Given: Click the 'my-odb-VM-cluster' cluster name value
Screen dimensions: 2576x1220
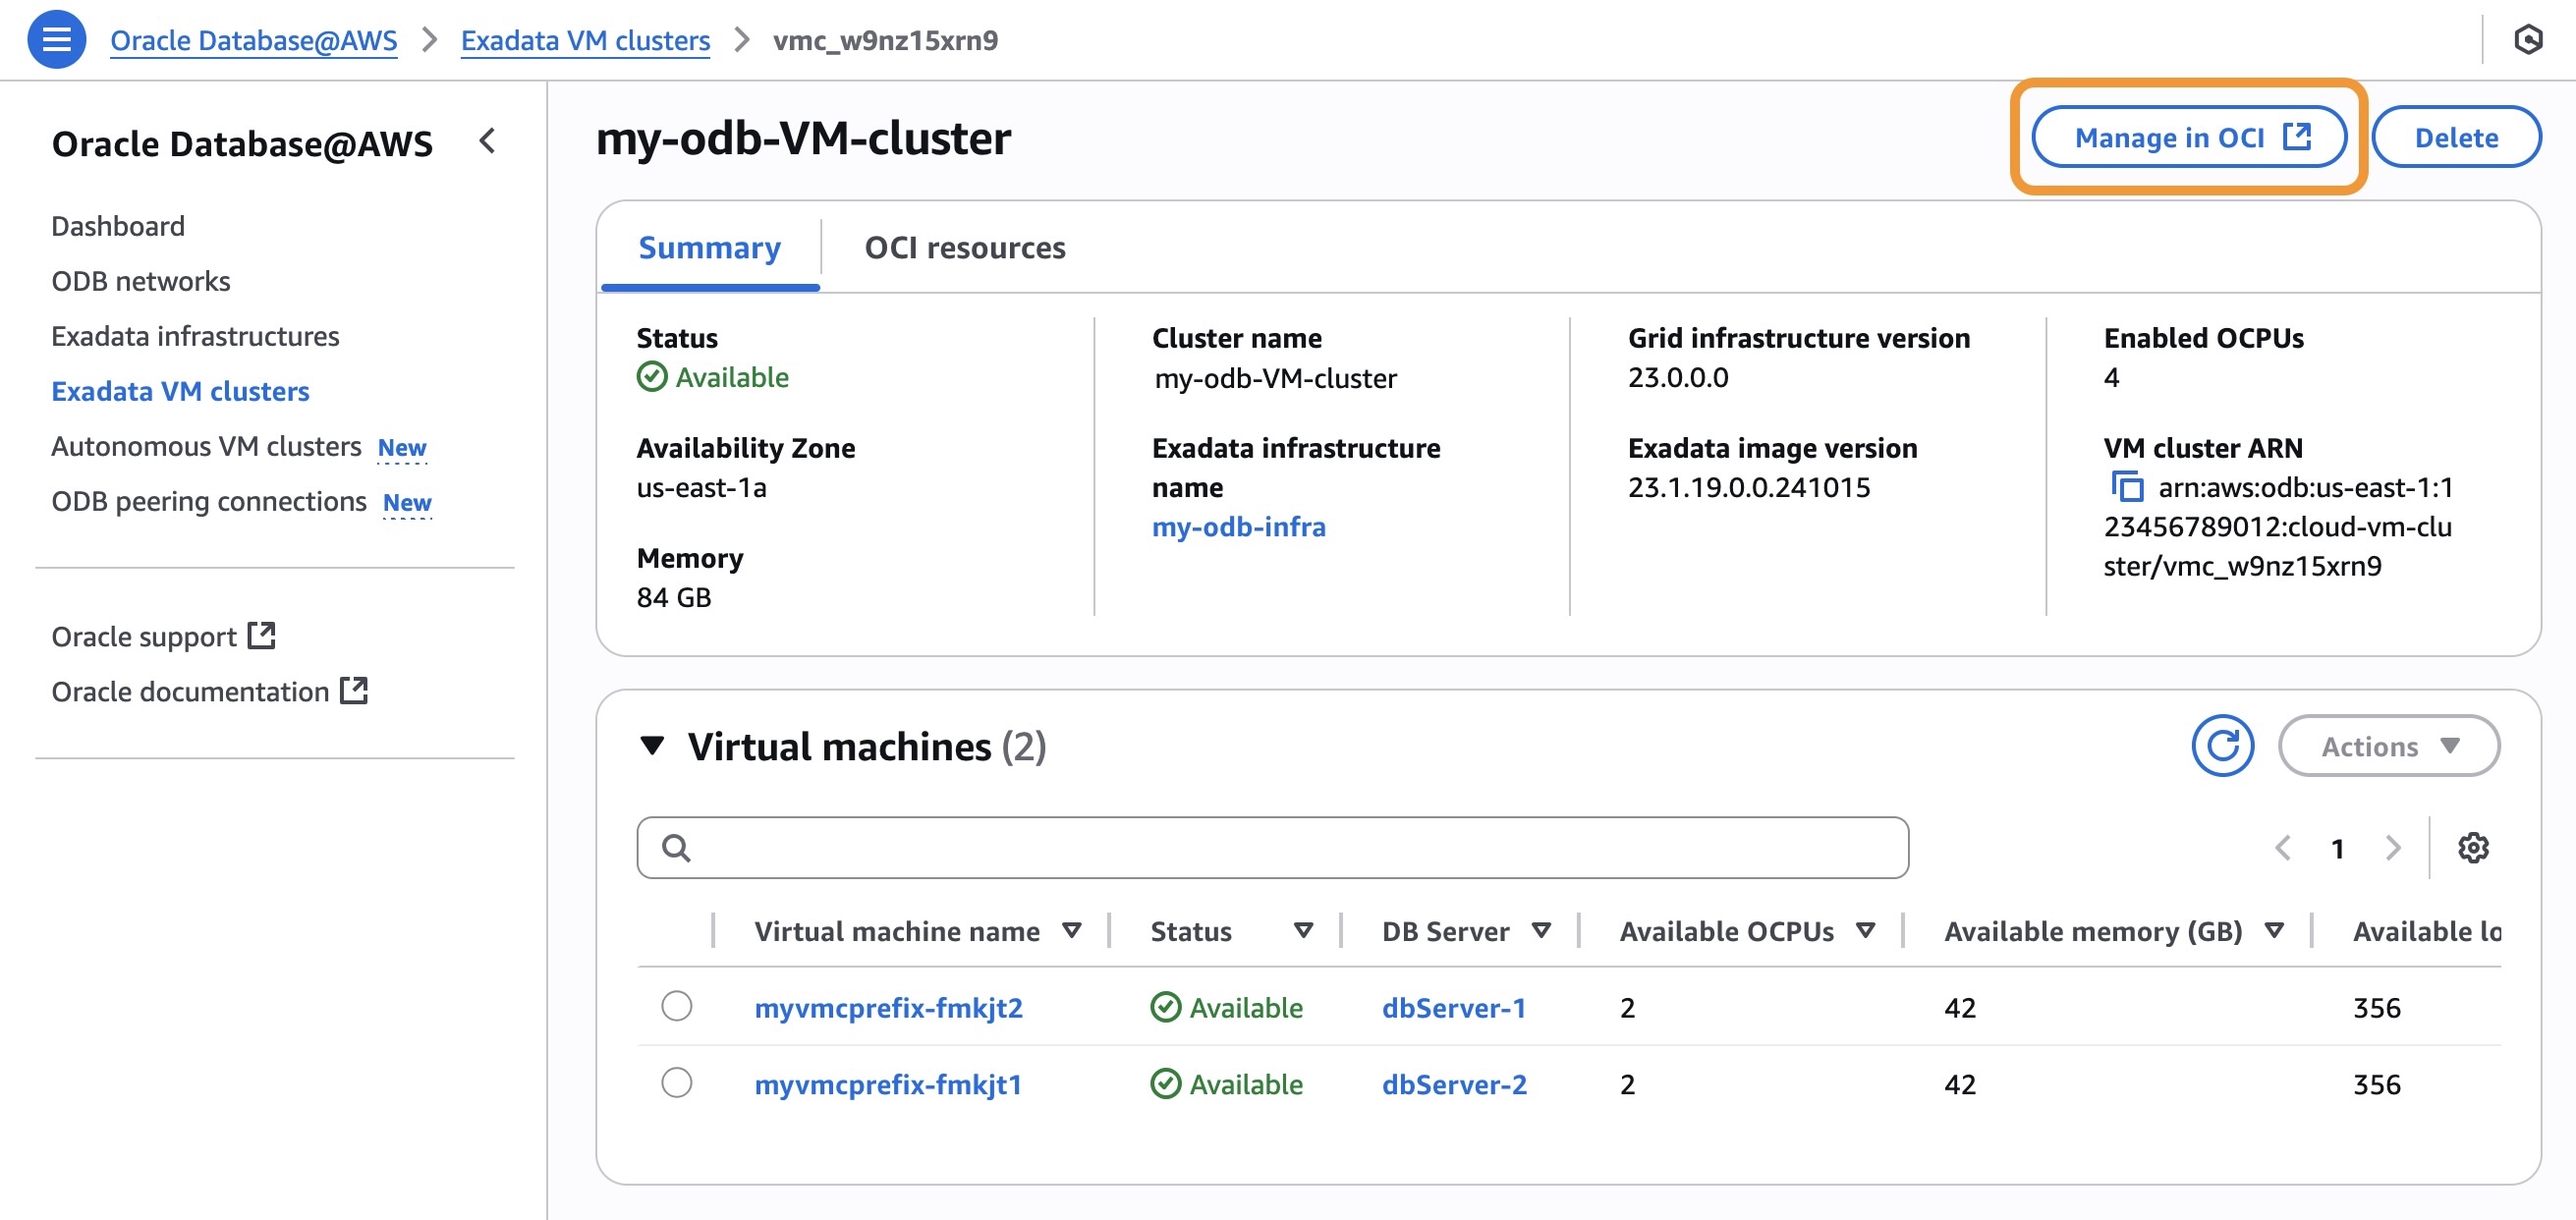Looking at the screenshot, I should [x=1275, y=378].
